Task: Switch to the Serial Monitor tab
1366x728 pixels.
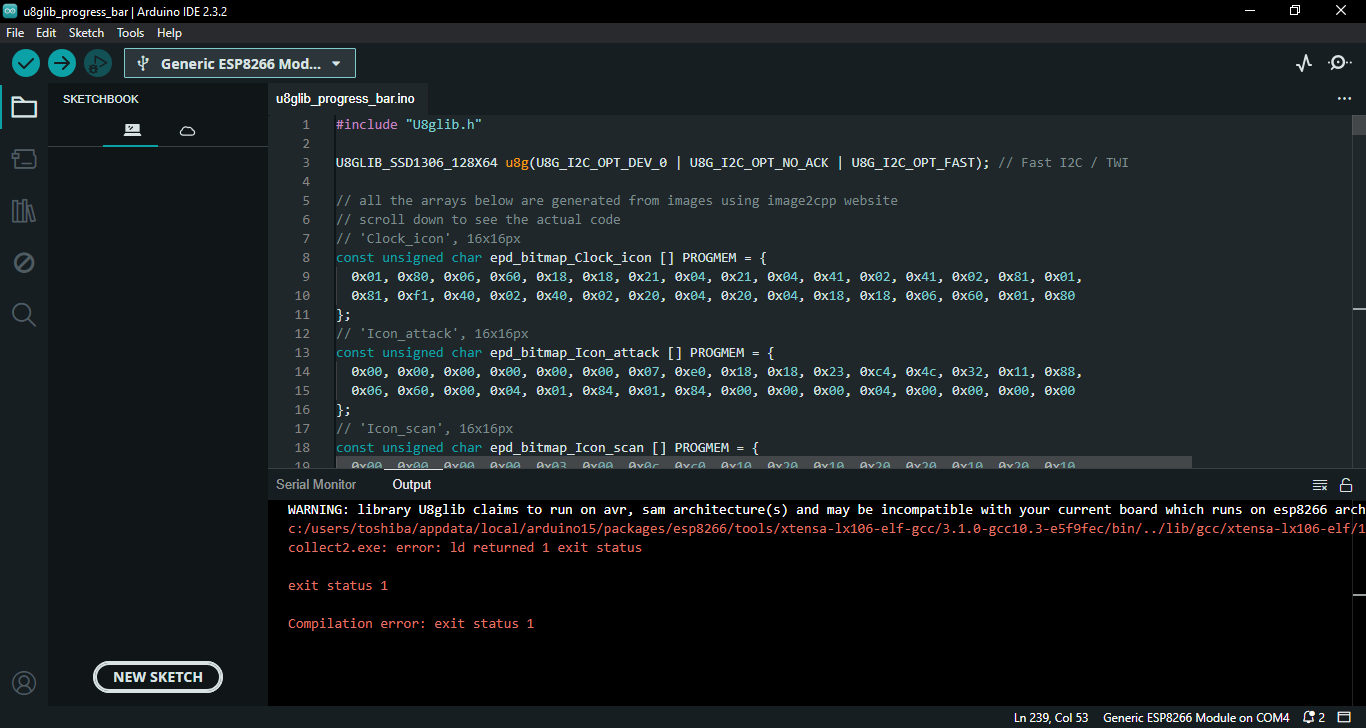Action: pos(316,485)
